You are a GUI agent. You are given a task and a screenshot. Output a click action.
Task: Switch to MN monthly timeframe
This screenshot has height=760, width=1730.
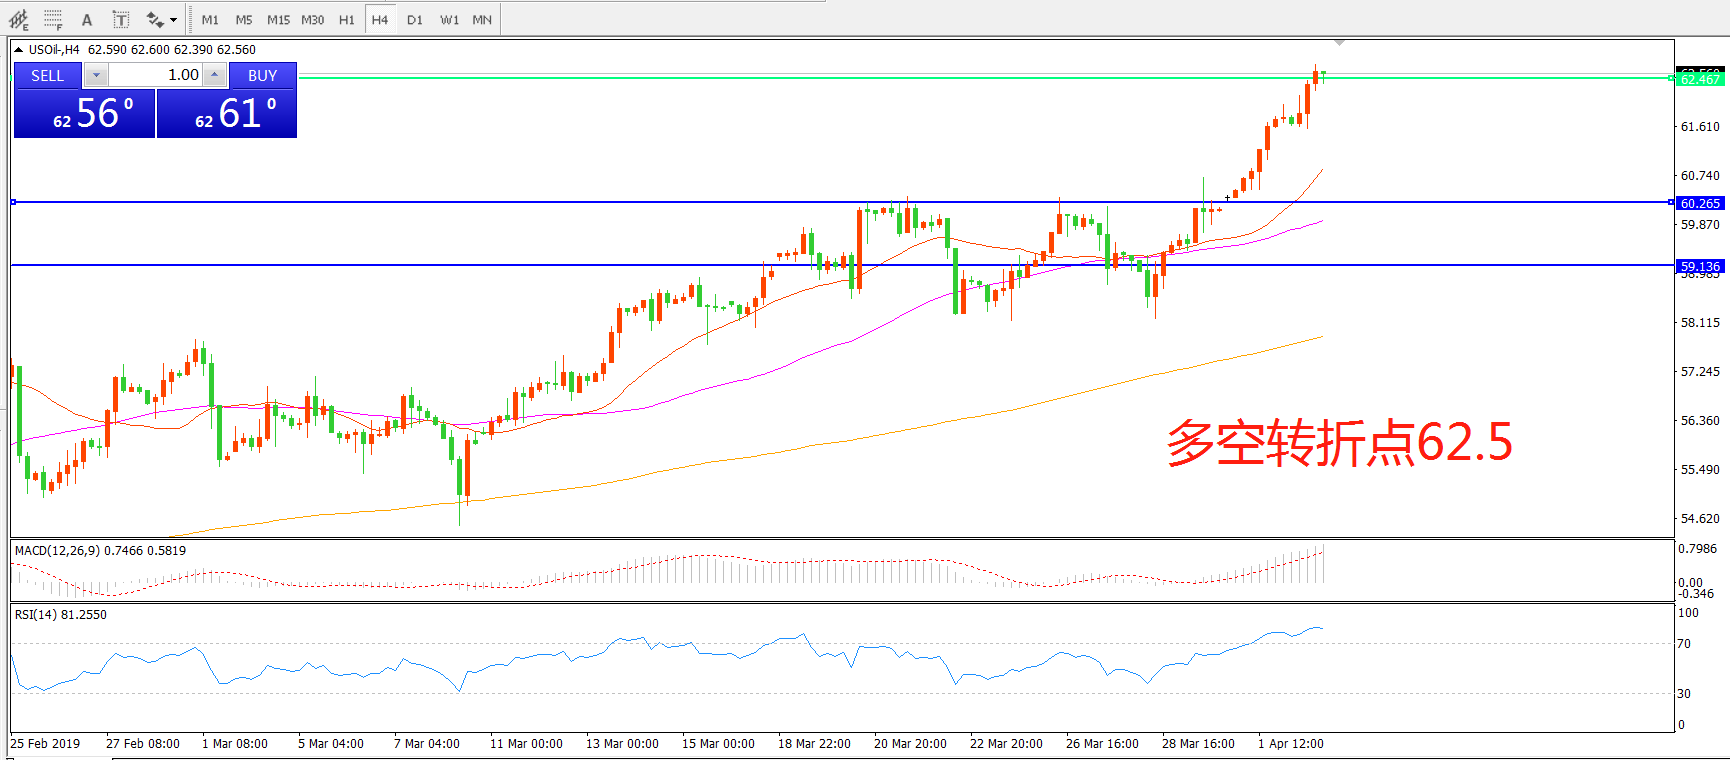click(482, 19)
